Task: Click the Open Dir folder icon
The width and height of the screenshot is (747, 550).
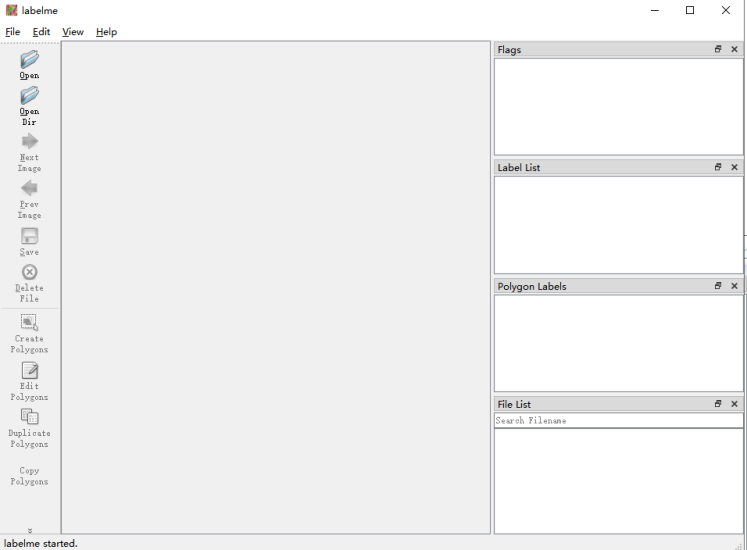Action: coord(30,95)
